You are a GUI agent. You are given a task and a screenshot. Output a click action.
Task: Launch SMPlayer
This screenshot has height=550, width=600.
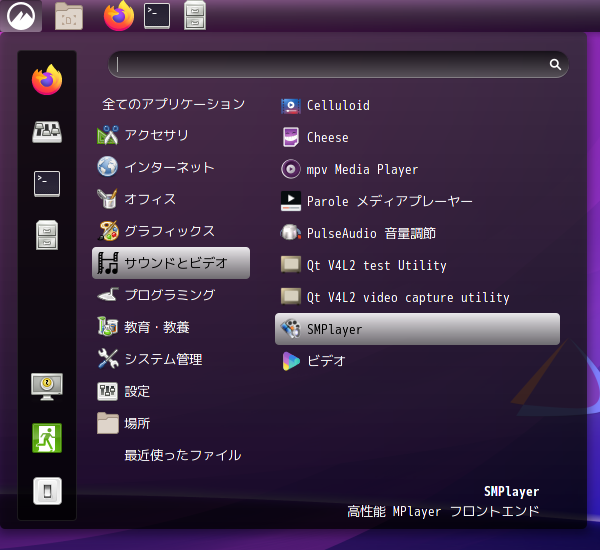pyautogui.click(x=417, y=329)
